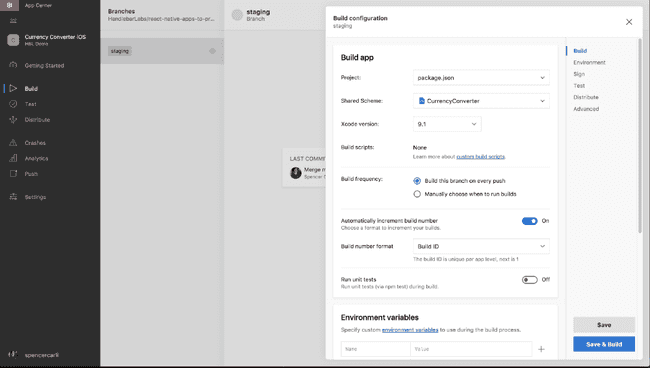Viewport: 650px width, 368px height.
Task: Enable the Run unit tests toggle
Action: coord(529,280)
